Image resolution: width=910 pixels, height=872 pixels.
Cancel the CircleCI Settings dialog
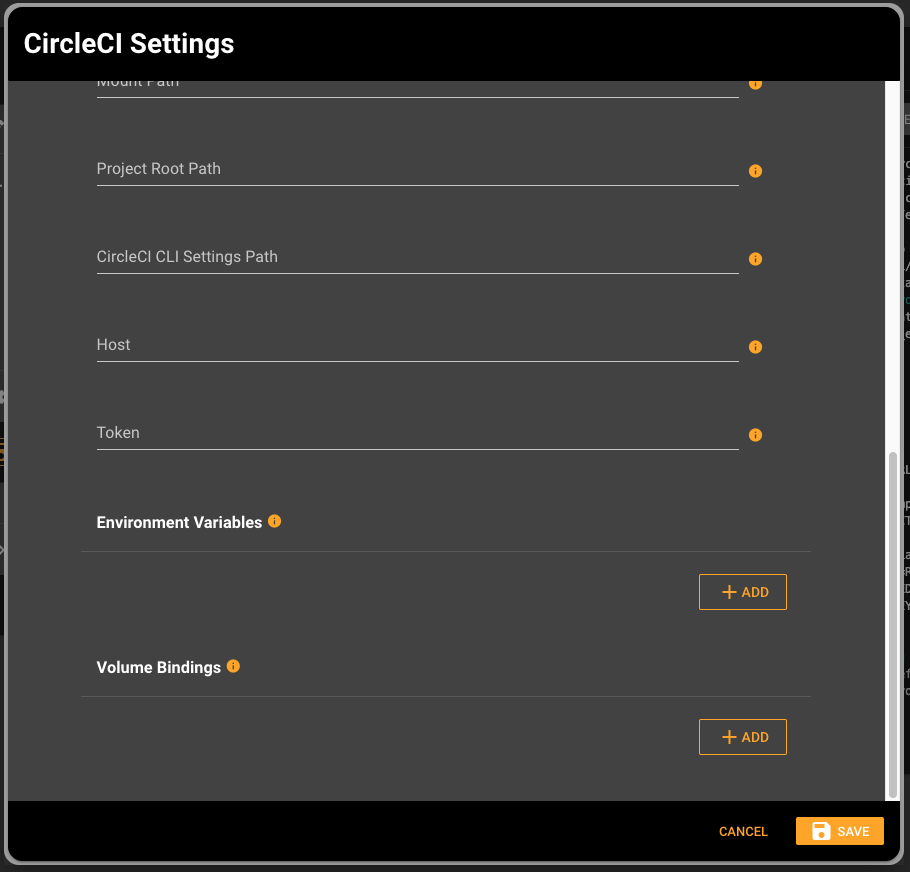743,831
